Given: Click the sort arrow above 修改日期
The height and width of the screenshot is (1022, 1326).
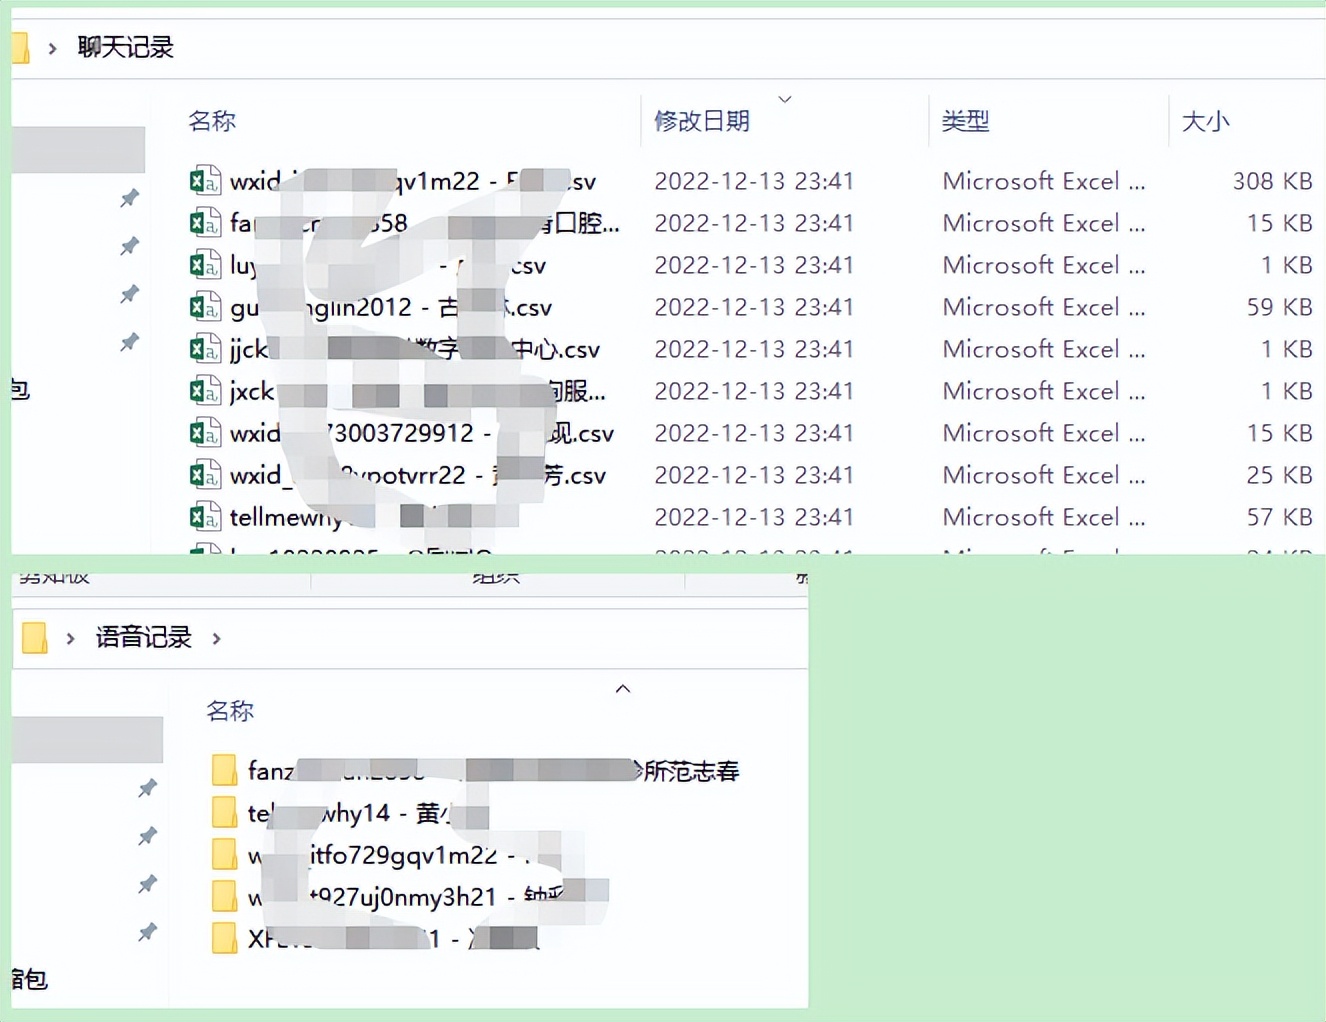Looking at the screenshot, I should click(785, 99).
